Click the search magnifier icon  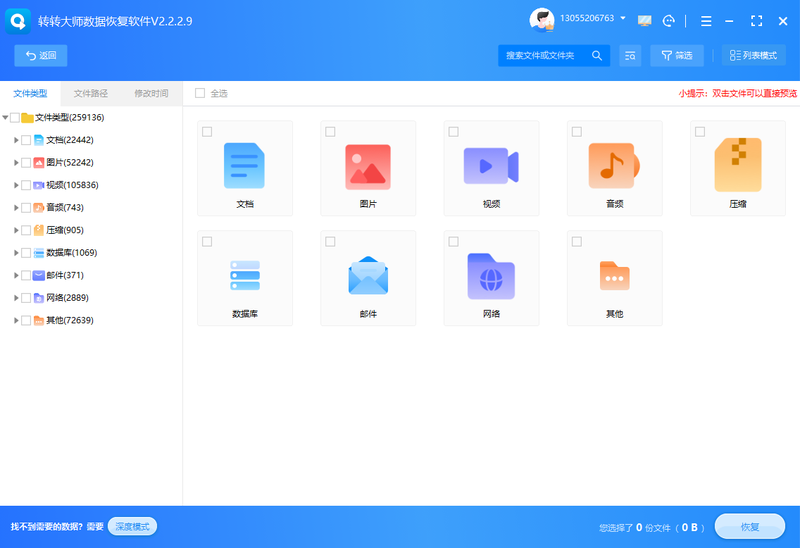point(596,56)
